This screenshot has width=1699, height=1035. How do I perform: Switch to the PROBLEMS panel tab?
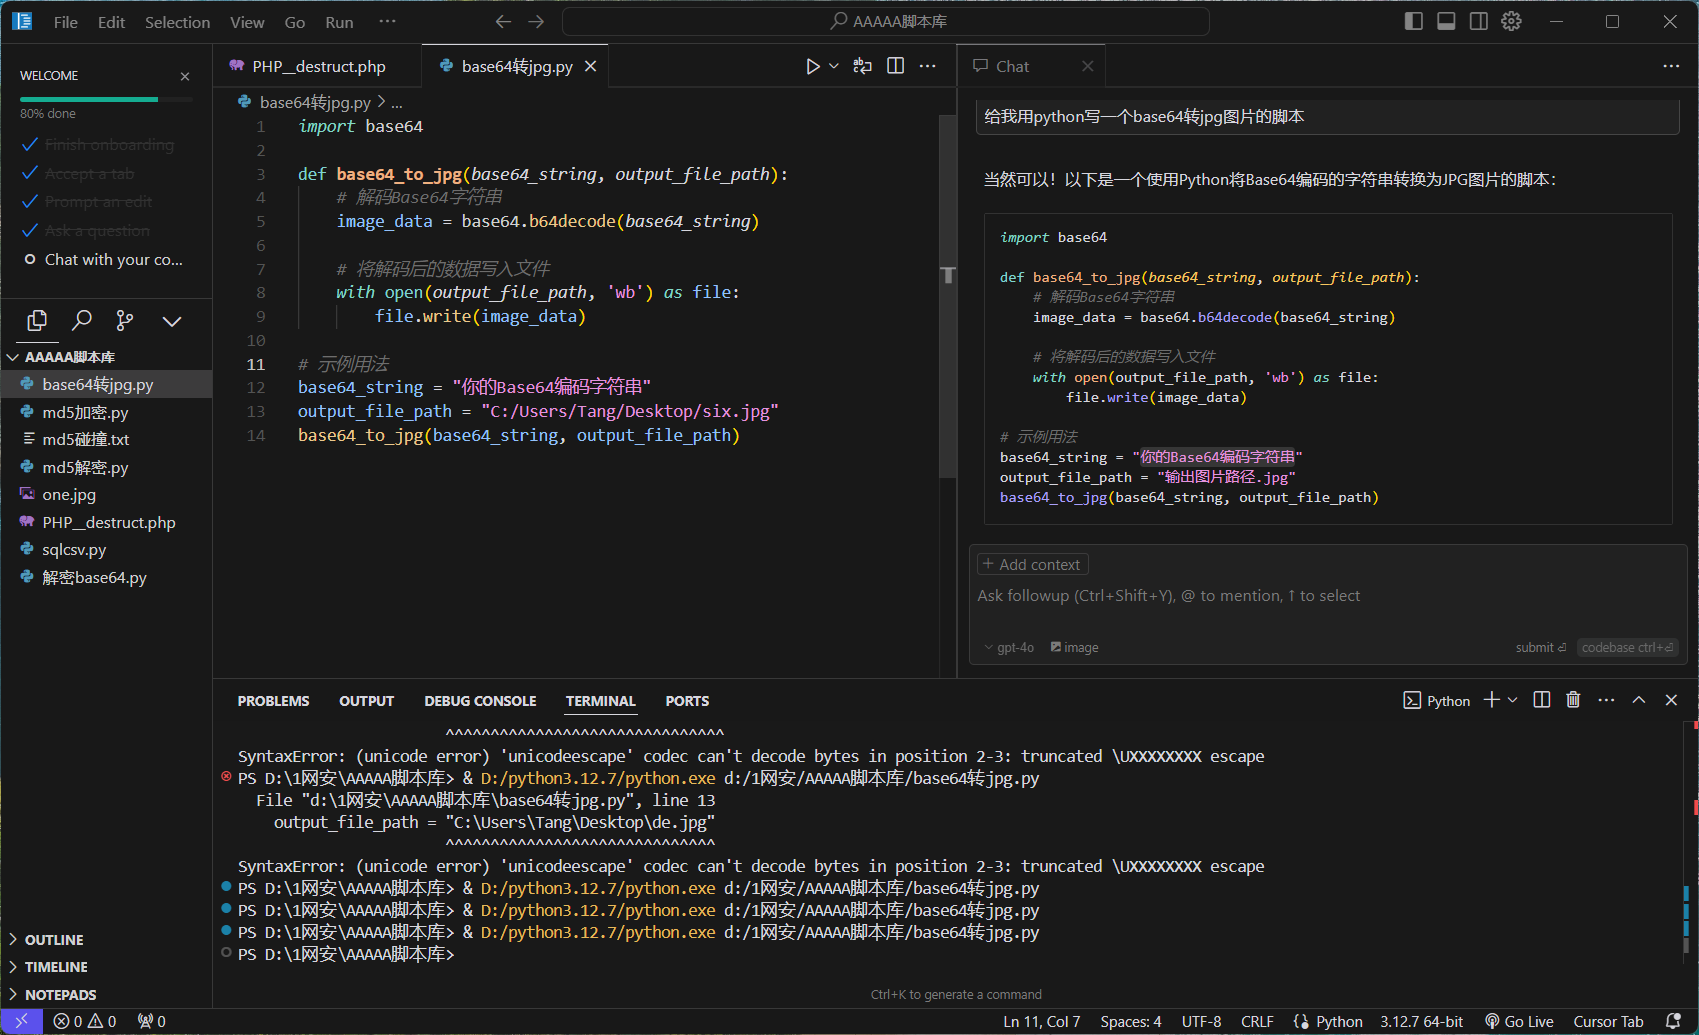(x=273, y=701)
